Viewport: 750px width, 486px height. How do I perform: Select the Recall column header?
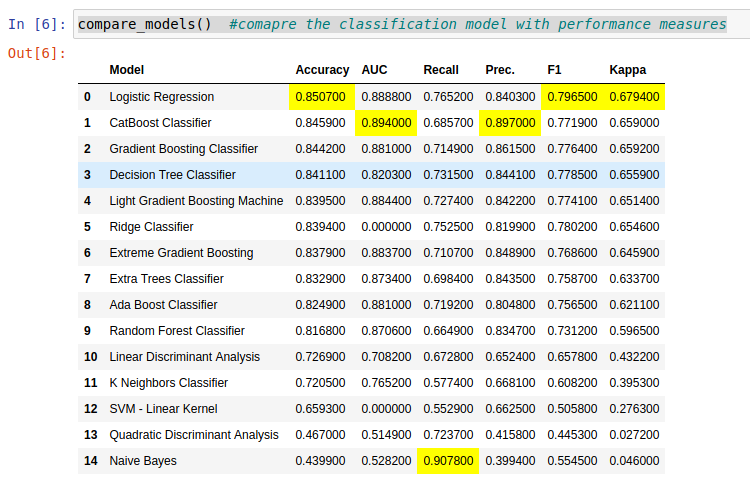tap(441, 70)
